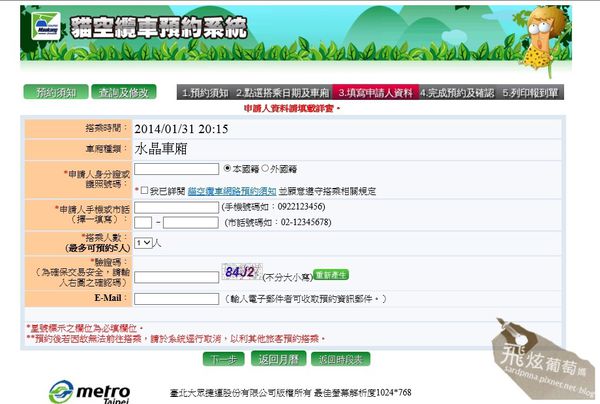Click the boarding time 2014/01/31 20:15 text
The image size is (600, 404).
point(181,129)
